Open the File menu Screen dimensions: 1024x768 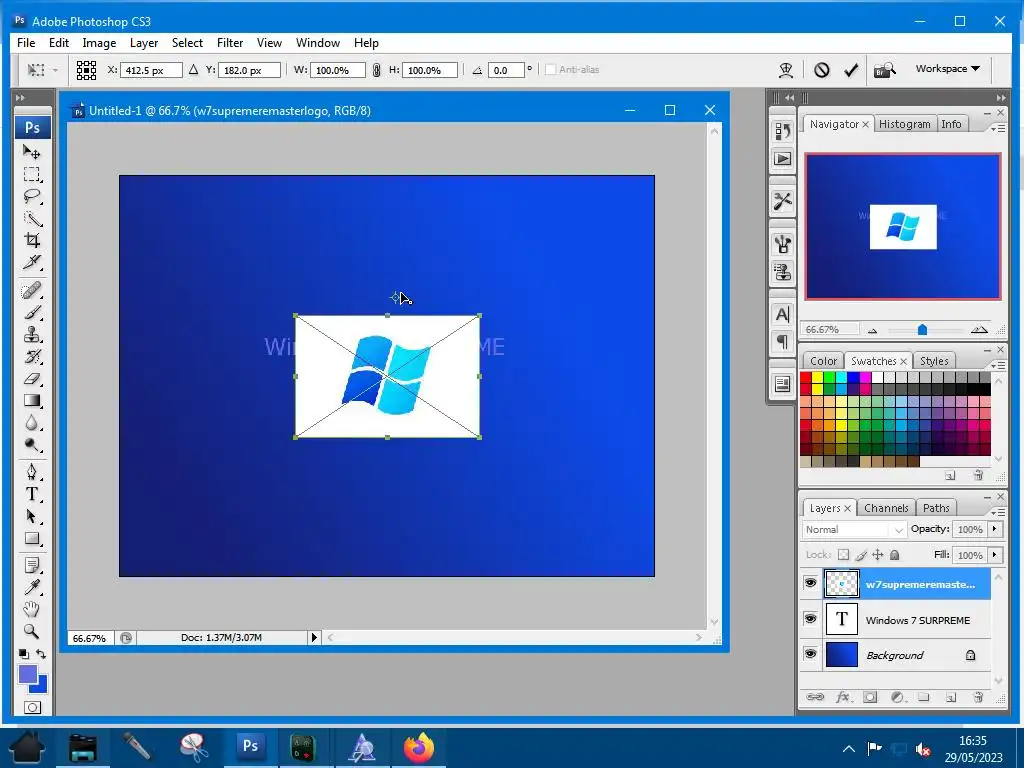point(26,43)
